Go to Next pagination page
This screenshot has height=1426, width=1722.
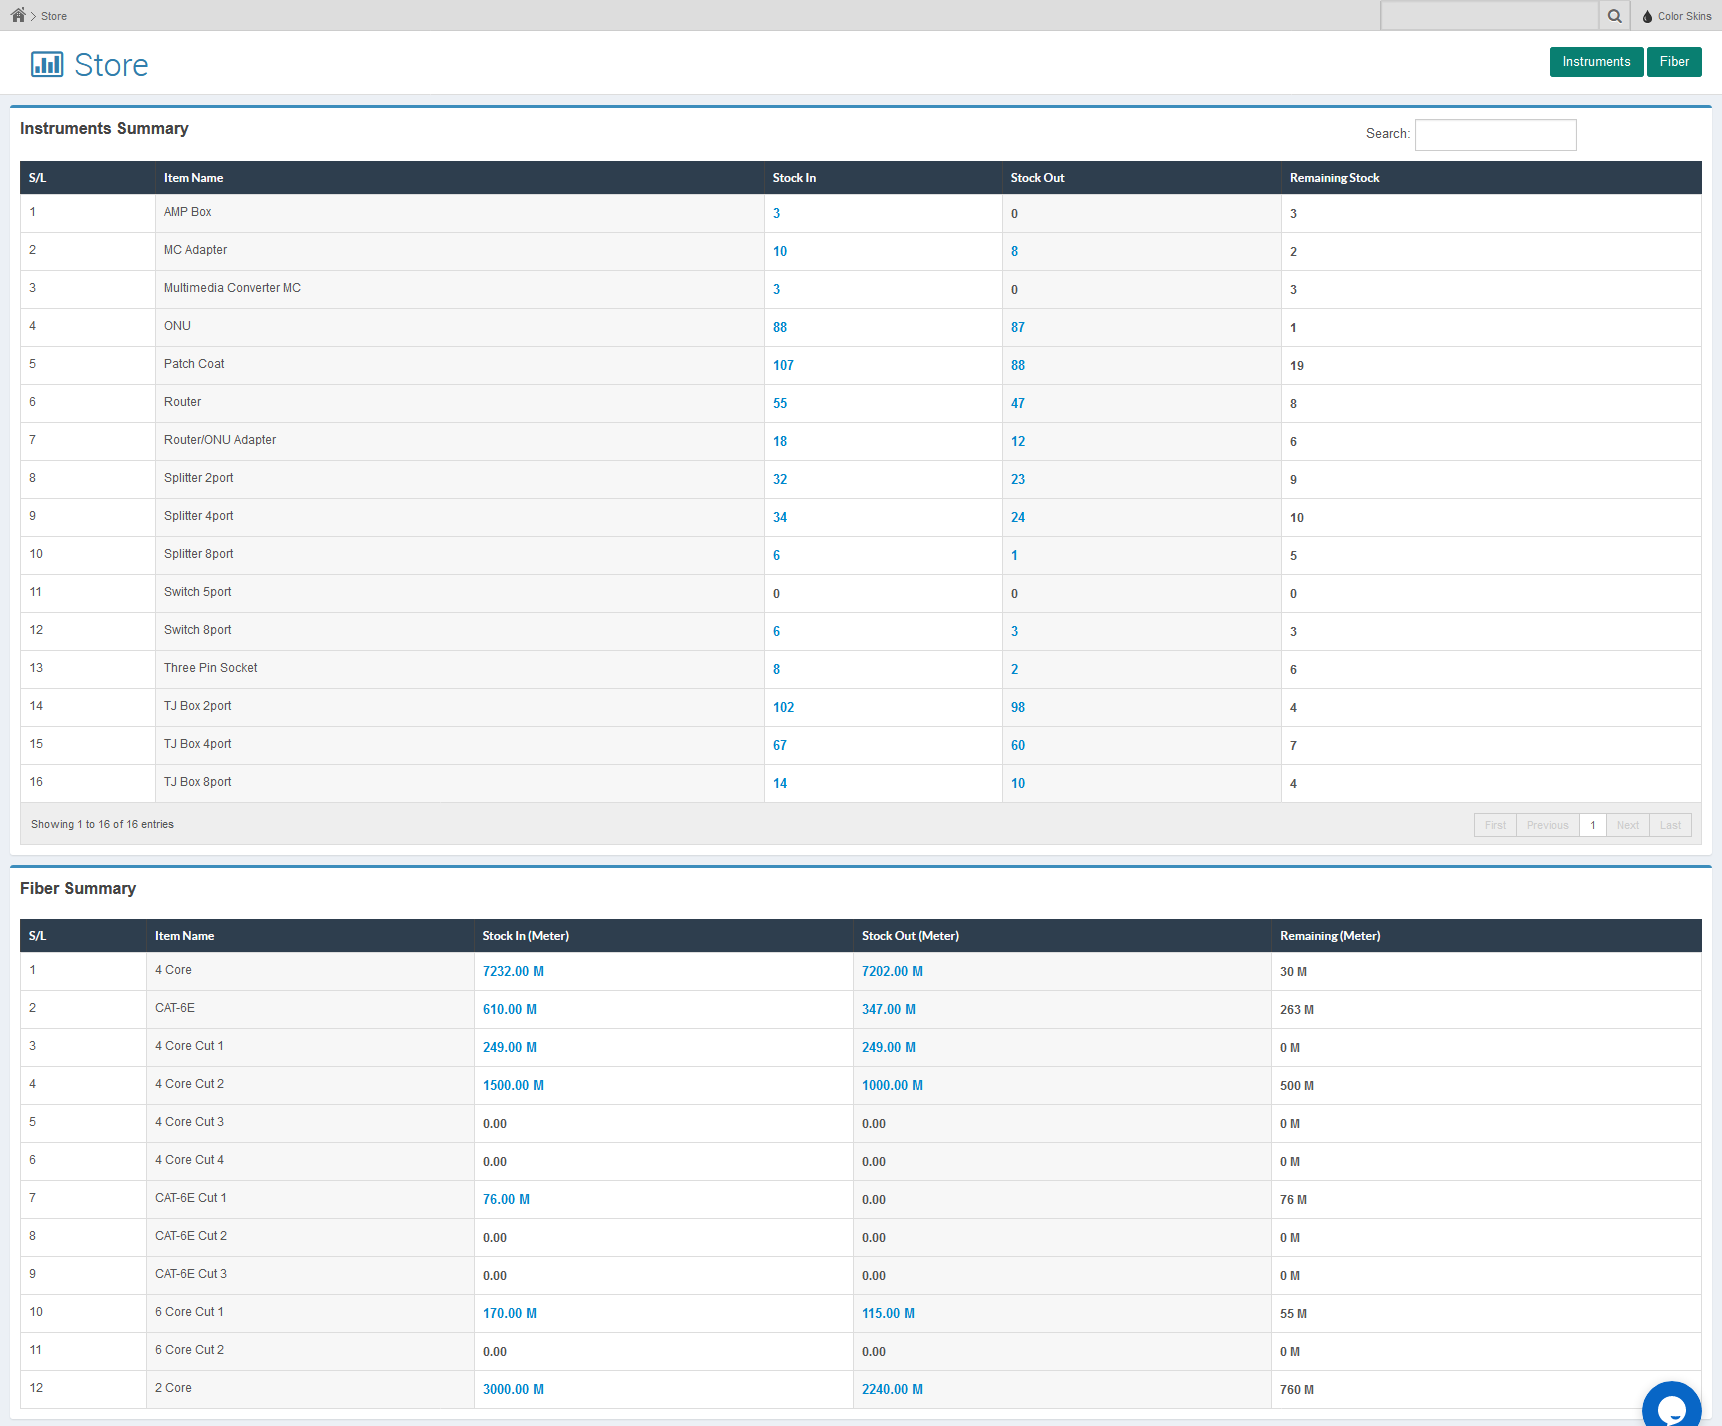click(1627, 825)
